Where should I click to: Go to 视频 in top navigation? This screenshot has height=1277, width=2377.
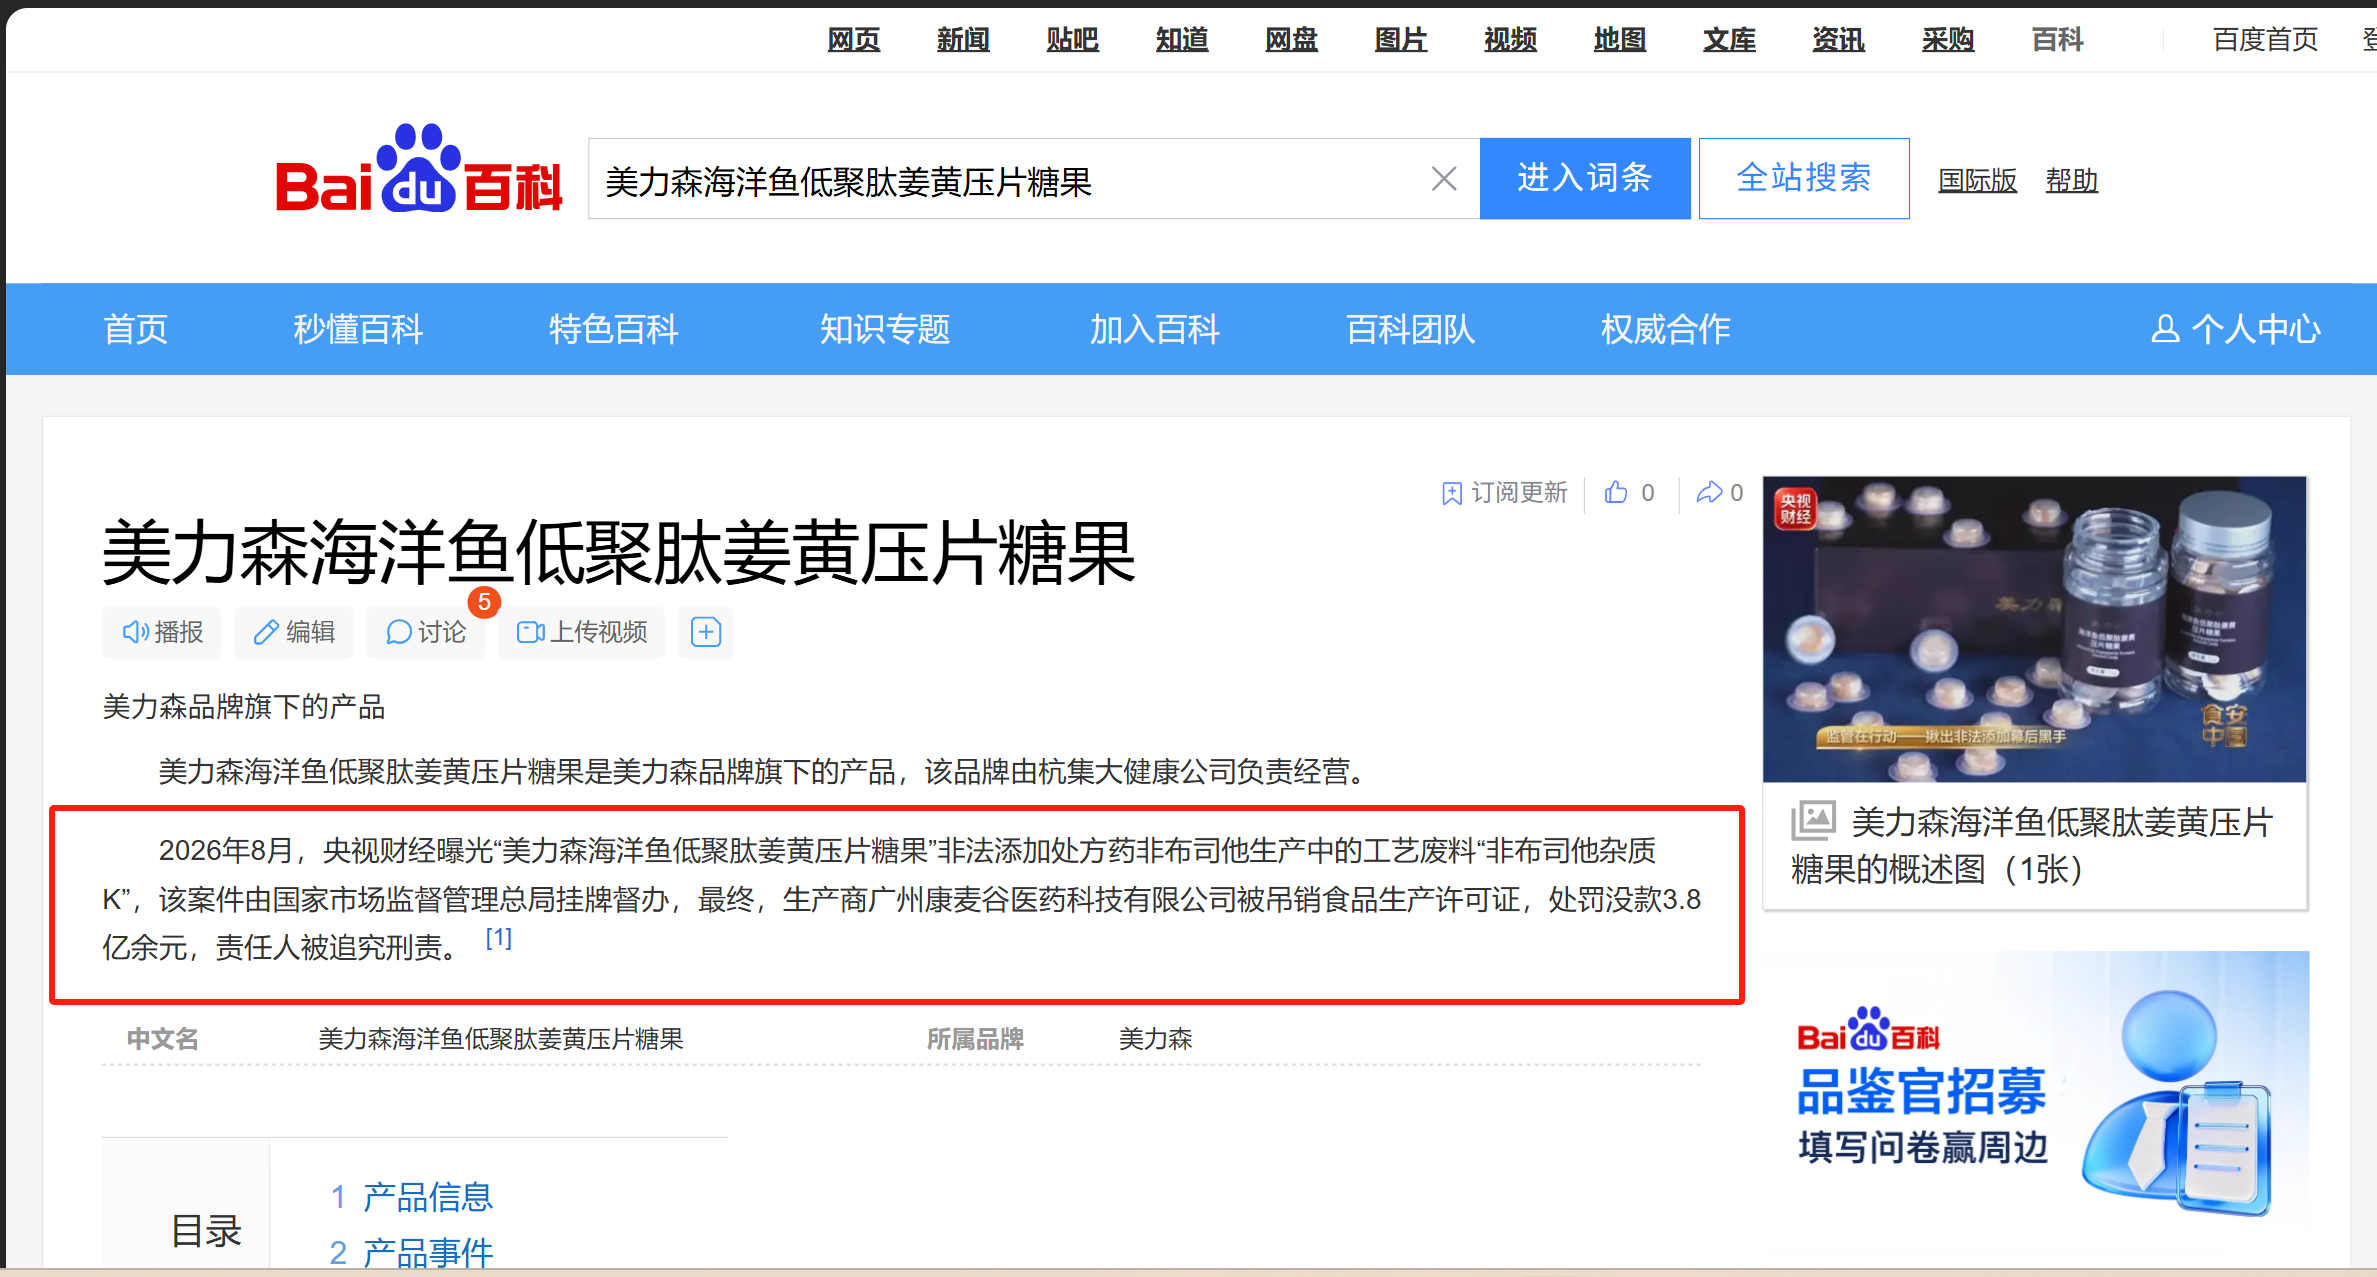(x=1510, y=40)
